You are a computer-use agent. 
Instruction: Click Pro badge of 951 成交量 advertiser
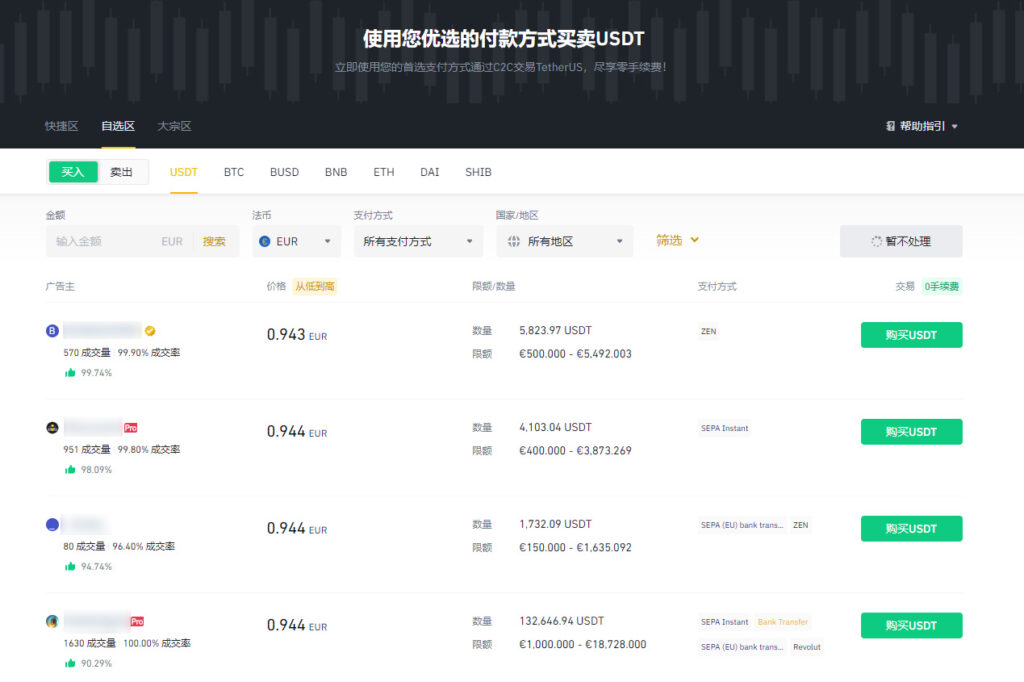(131, 428)
